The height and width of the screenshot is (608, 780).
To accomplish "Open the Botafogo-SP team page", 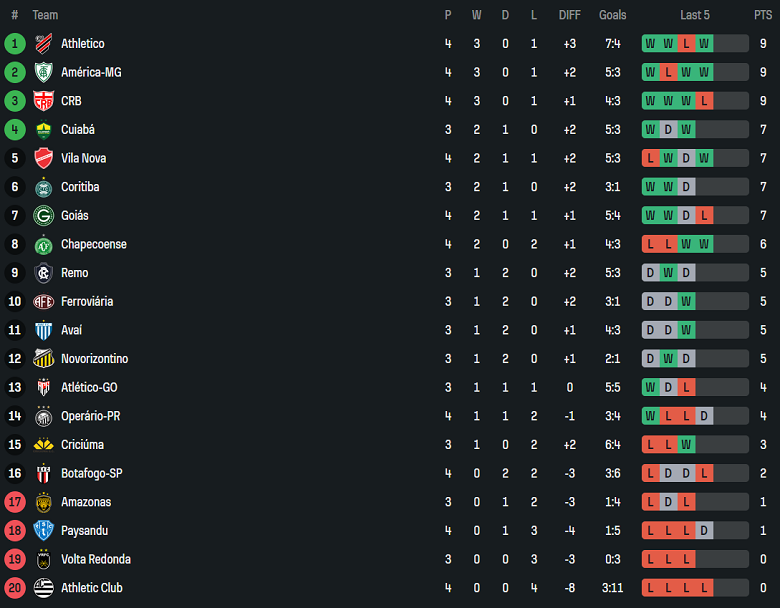I will click(x=91, y=474).
